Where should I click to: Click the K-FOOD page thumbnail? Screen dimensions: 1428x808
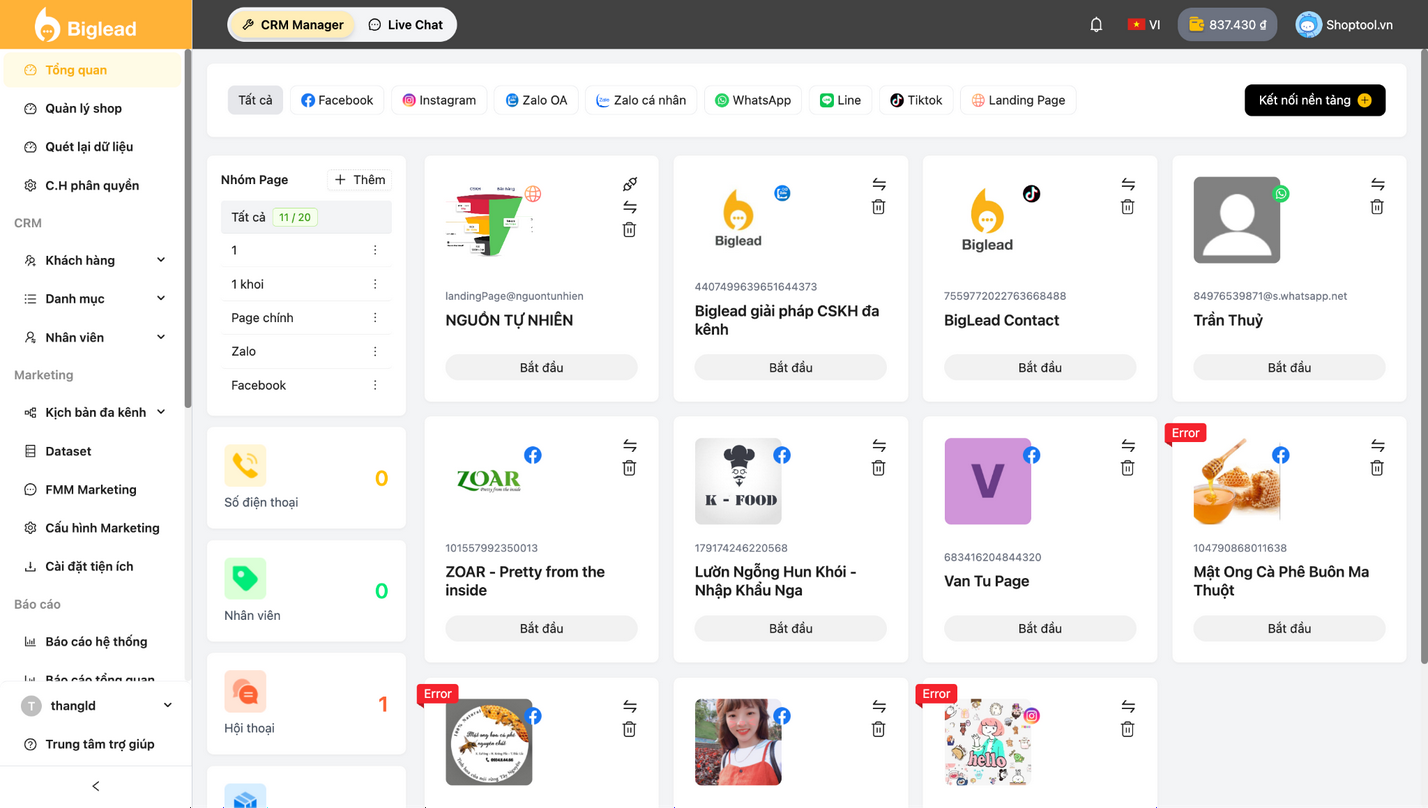click(x=738, y=481)
